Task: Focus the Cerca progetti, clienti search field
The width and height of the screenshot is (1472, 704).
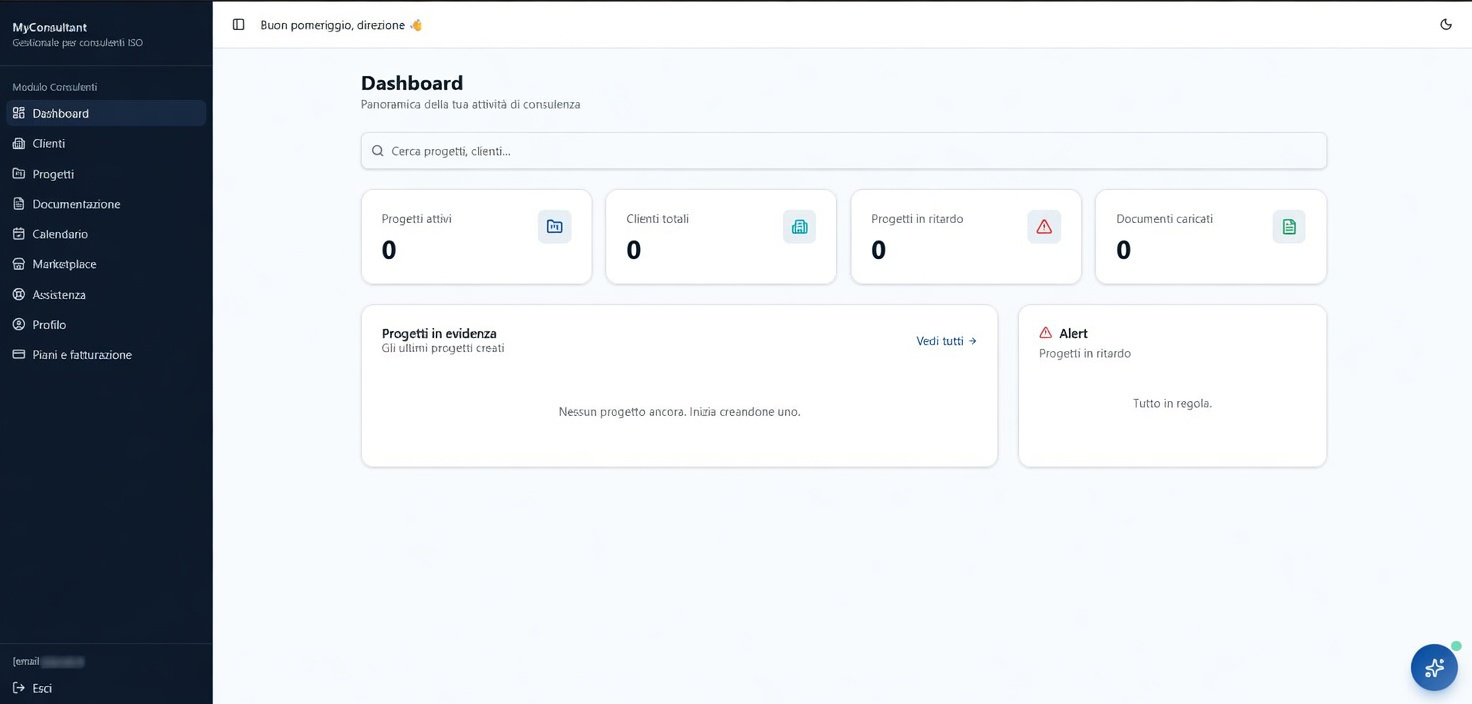Action: point(844,151)
